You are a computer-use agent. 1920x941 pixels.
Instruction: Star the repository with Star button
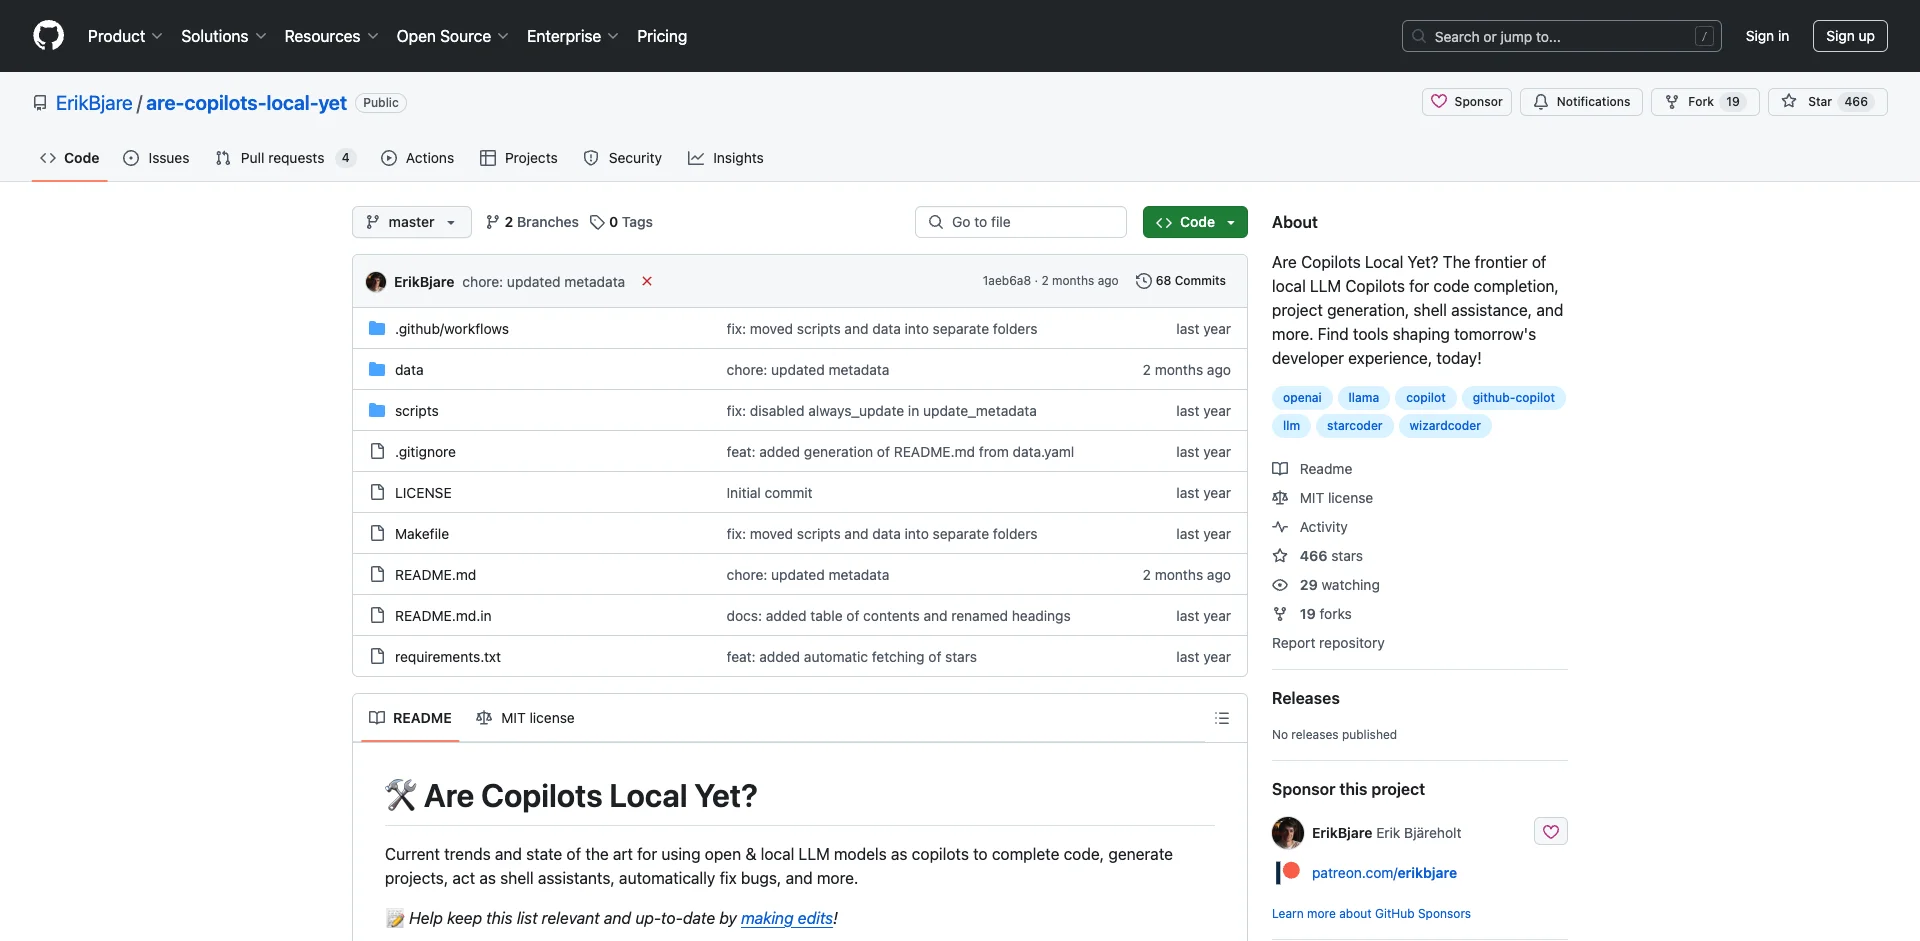tap(1827, 102)
